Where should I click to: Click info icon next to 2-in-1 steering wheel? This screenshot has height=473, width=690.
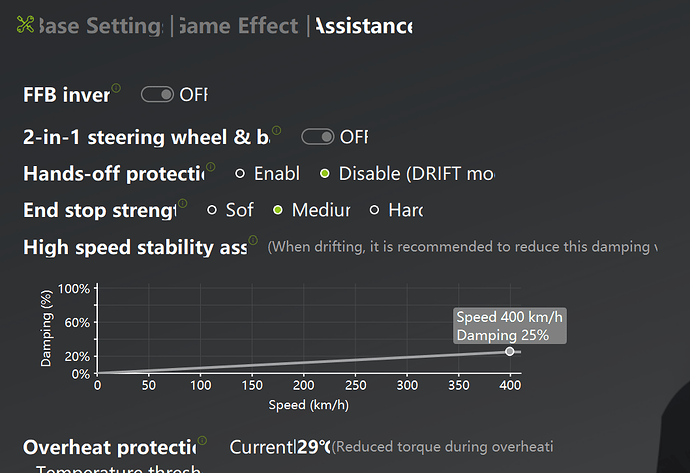click(277, 130)
